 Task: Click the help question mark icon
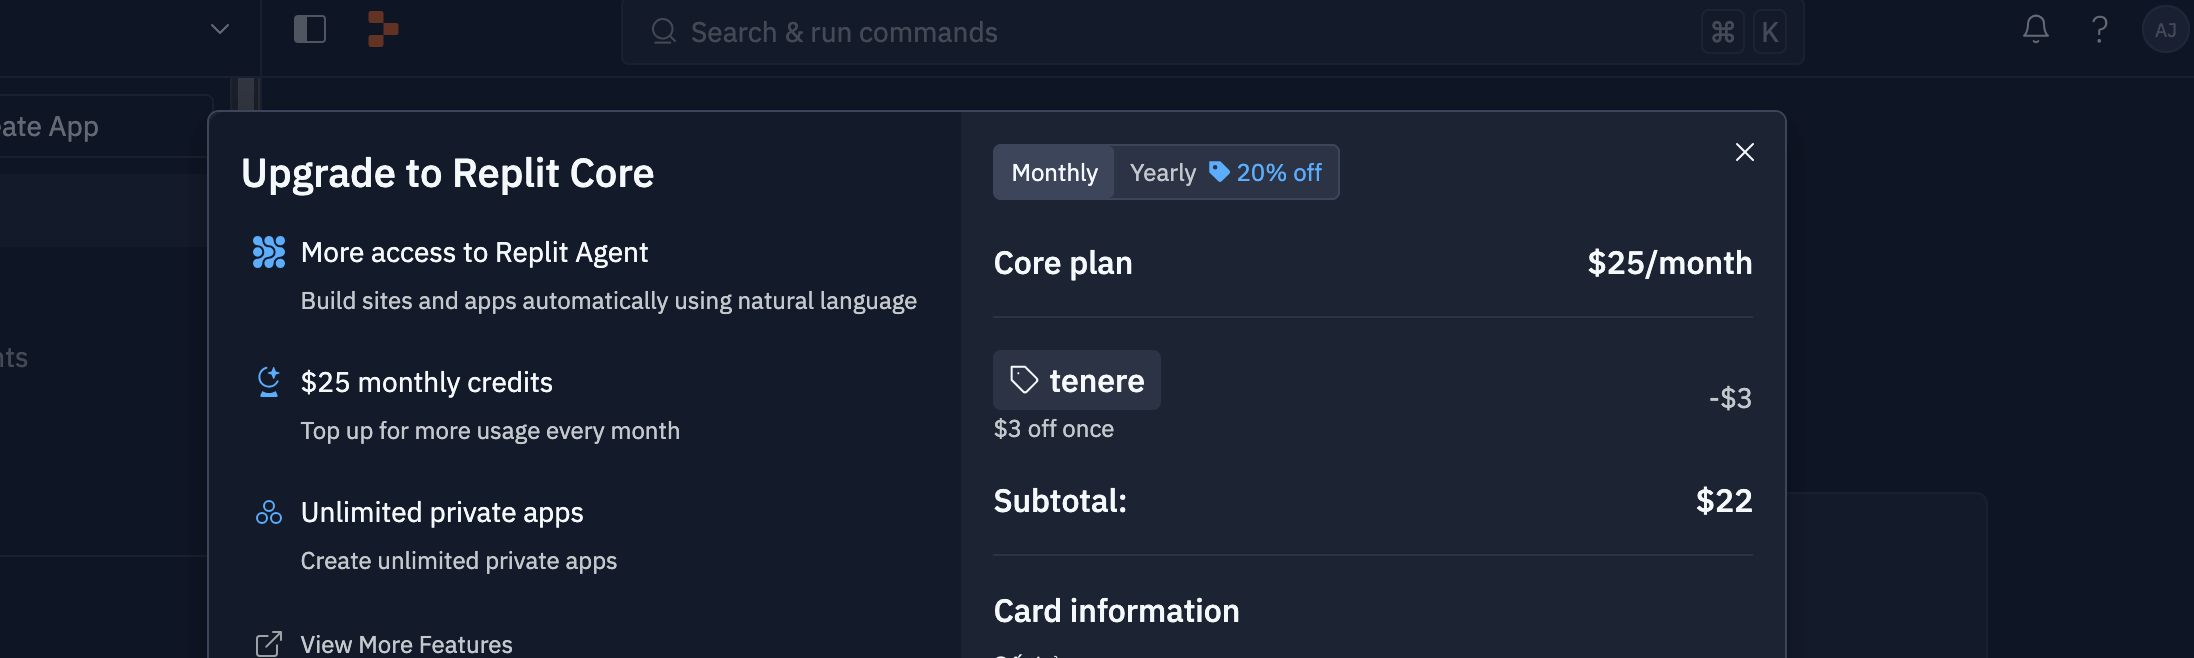coord(2100,30)
